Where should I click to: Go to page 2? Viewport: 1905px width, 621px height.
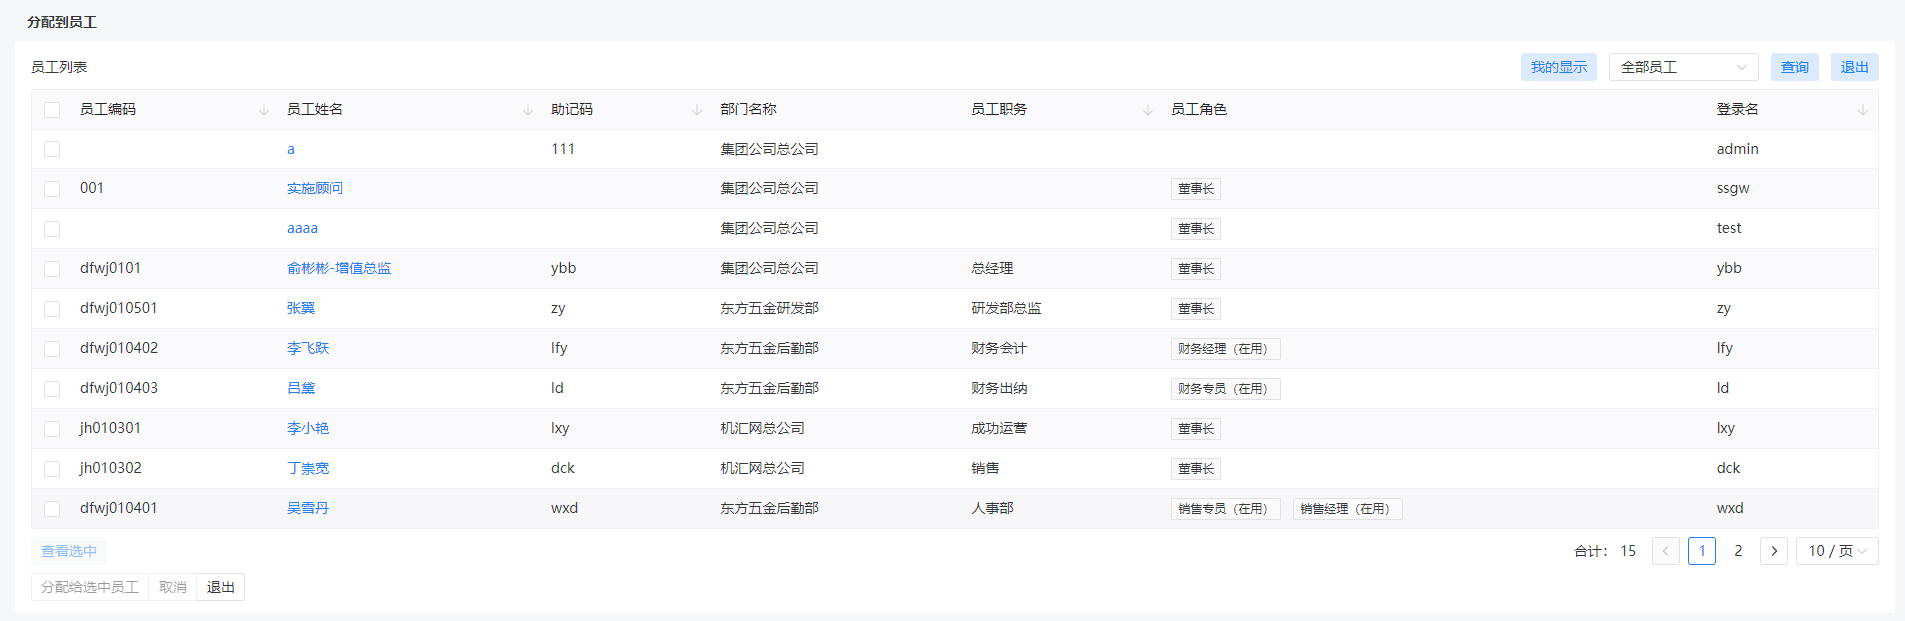click(x=1738, y=551)
